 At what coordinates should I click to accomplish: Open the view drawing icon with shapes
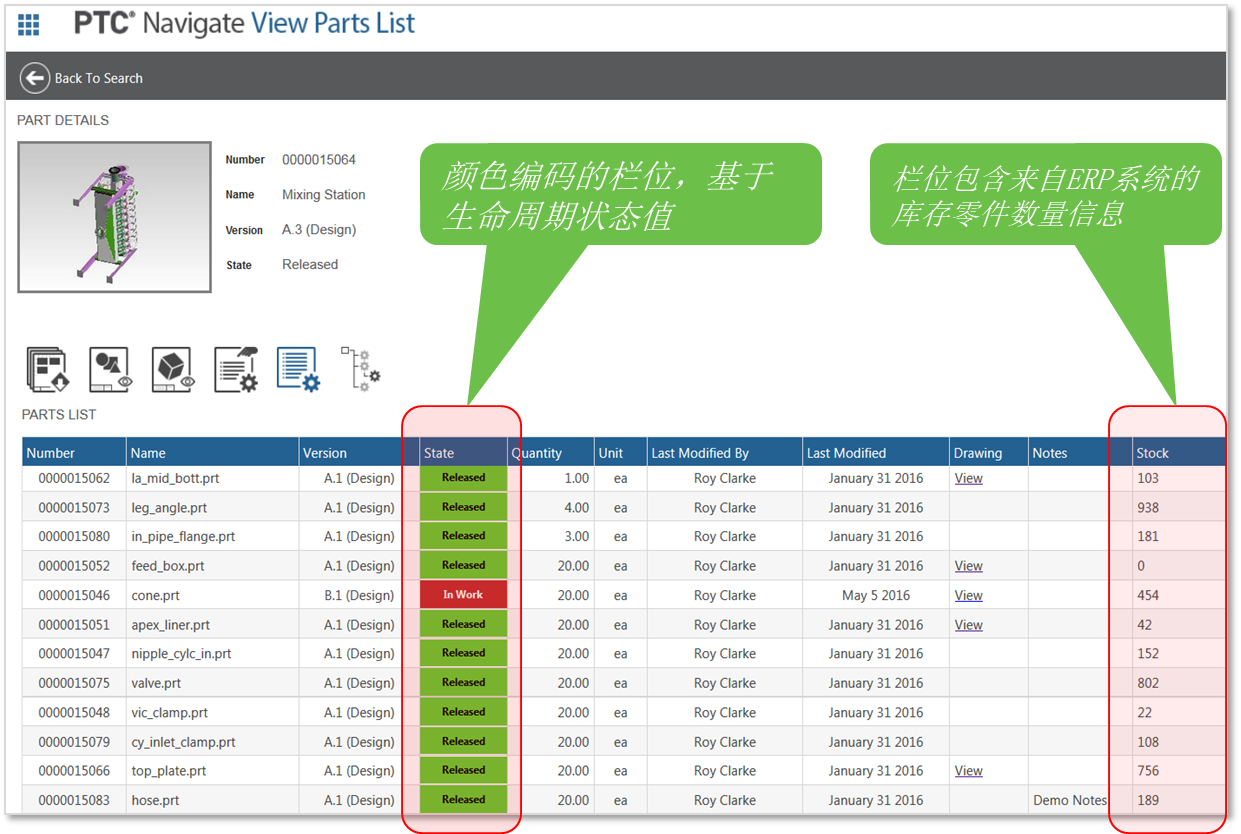(109, 369)
